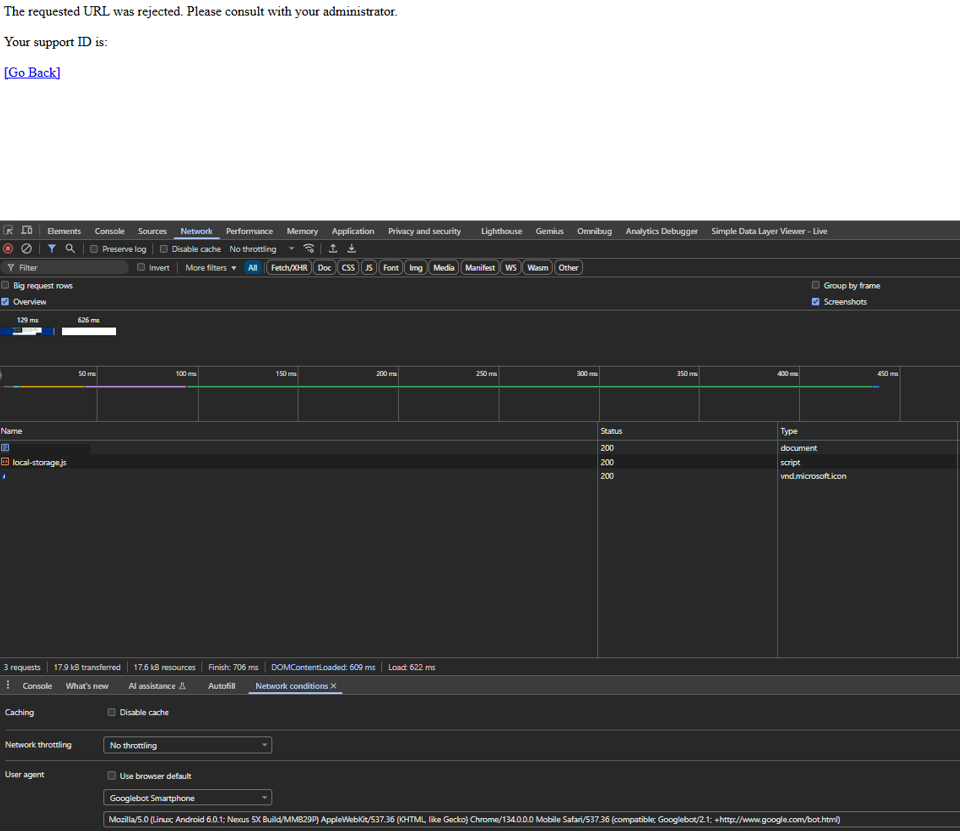
Task: Open the Gemius tab
Action: coord(549,231)
